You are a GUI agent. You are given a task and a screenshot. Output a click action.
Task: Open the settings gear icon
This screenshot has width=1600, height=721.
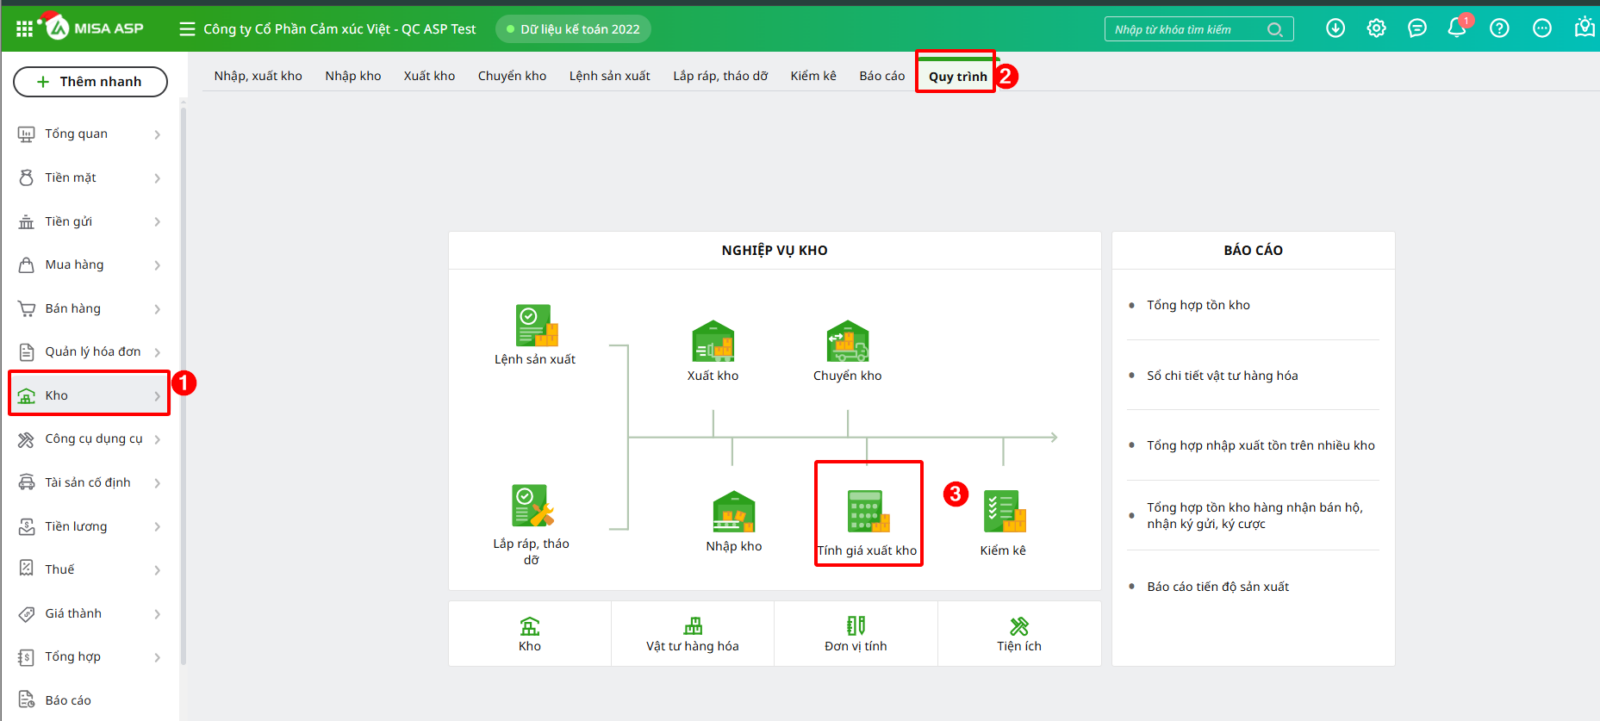1376,28
